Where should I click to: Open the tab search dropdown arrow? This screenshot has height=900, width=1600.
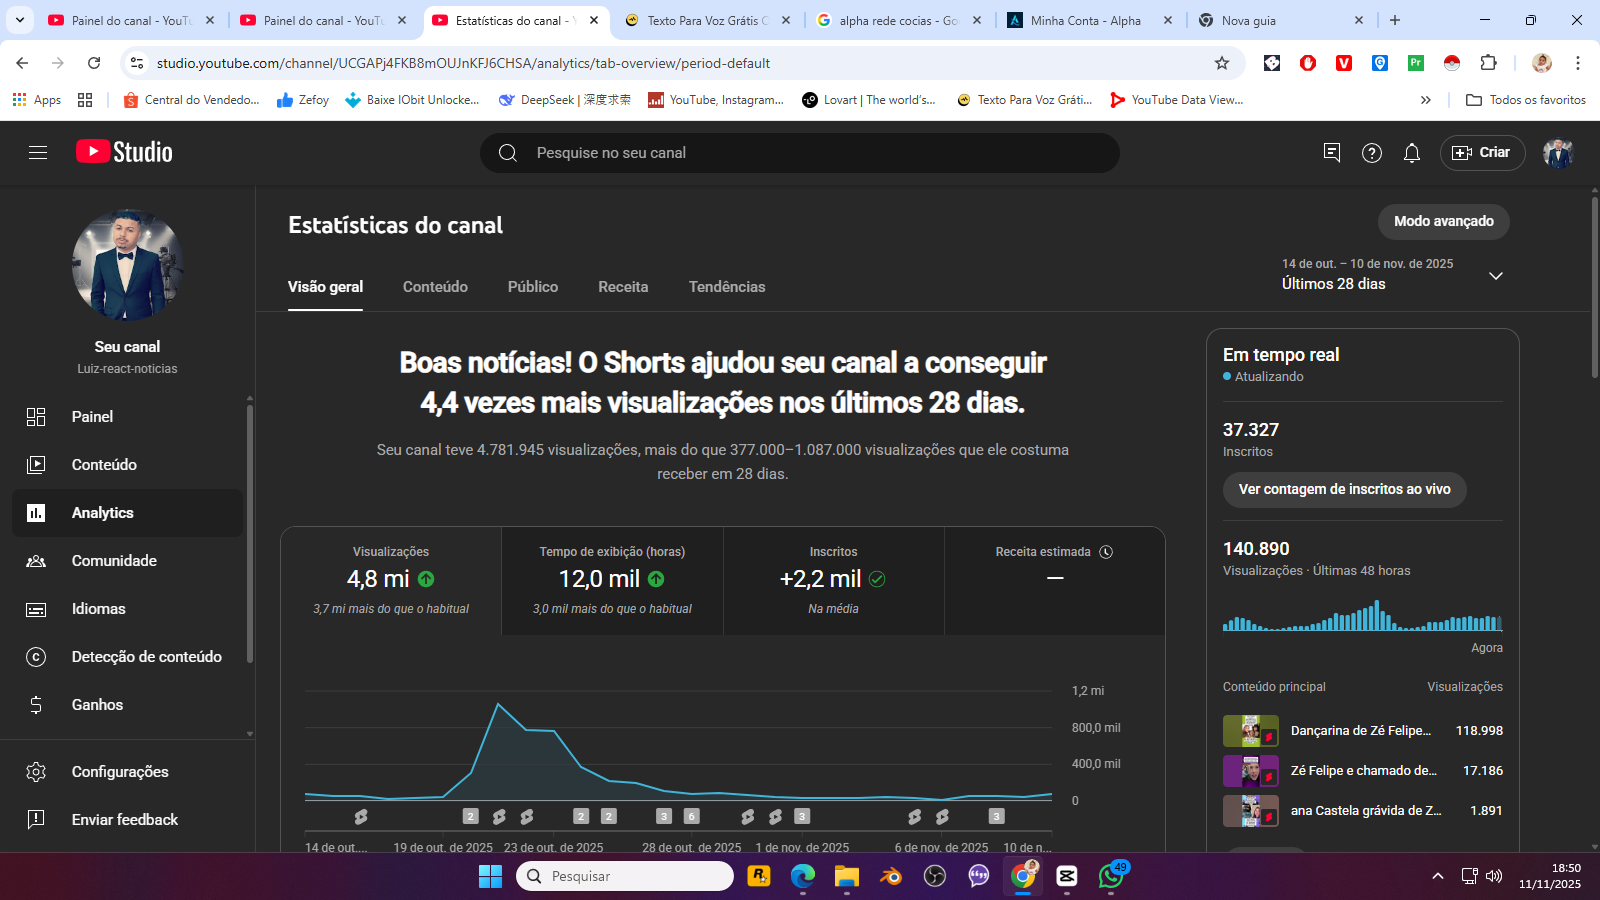click(x=20, y=20)
